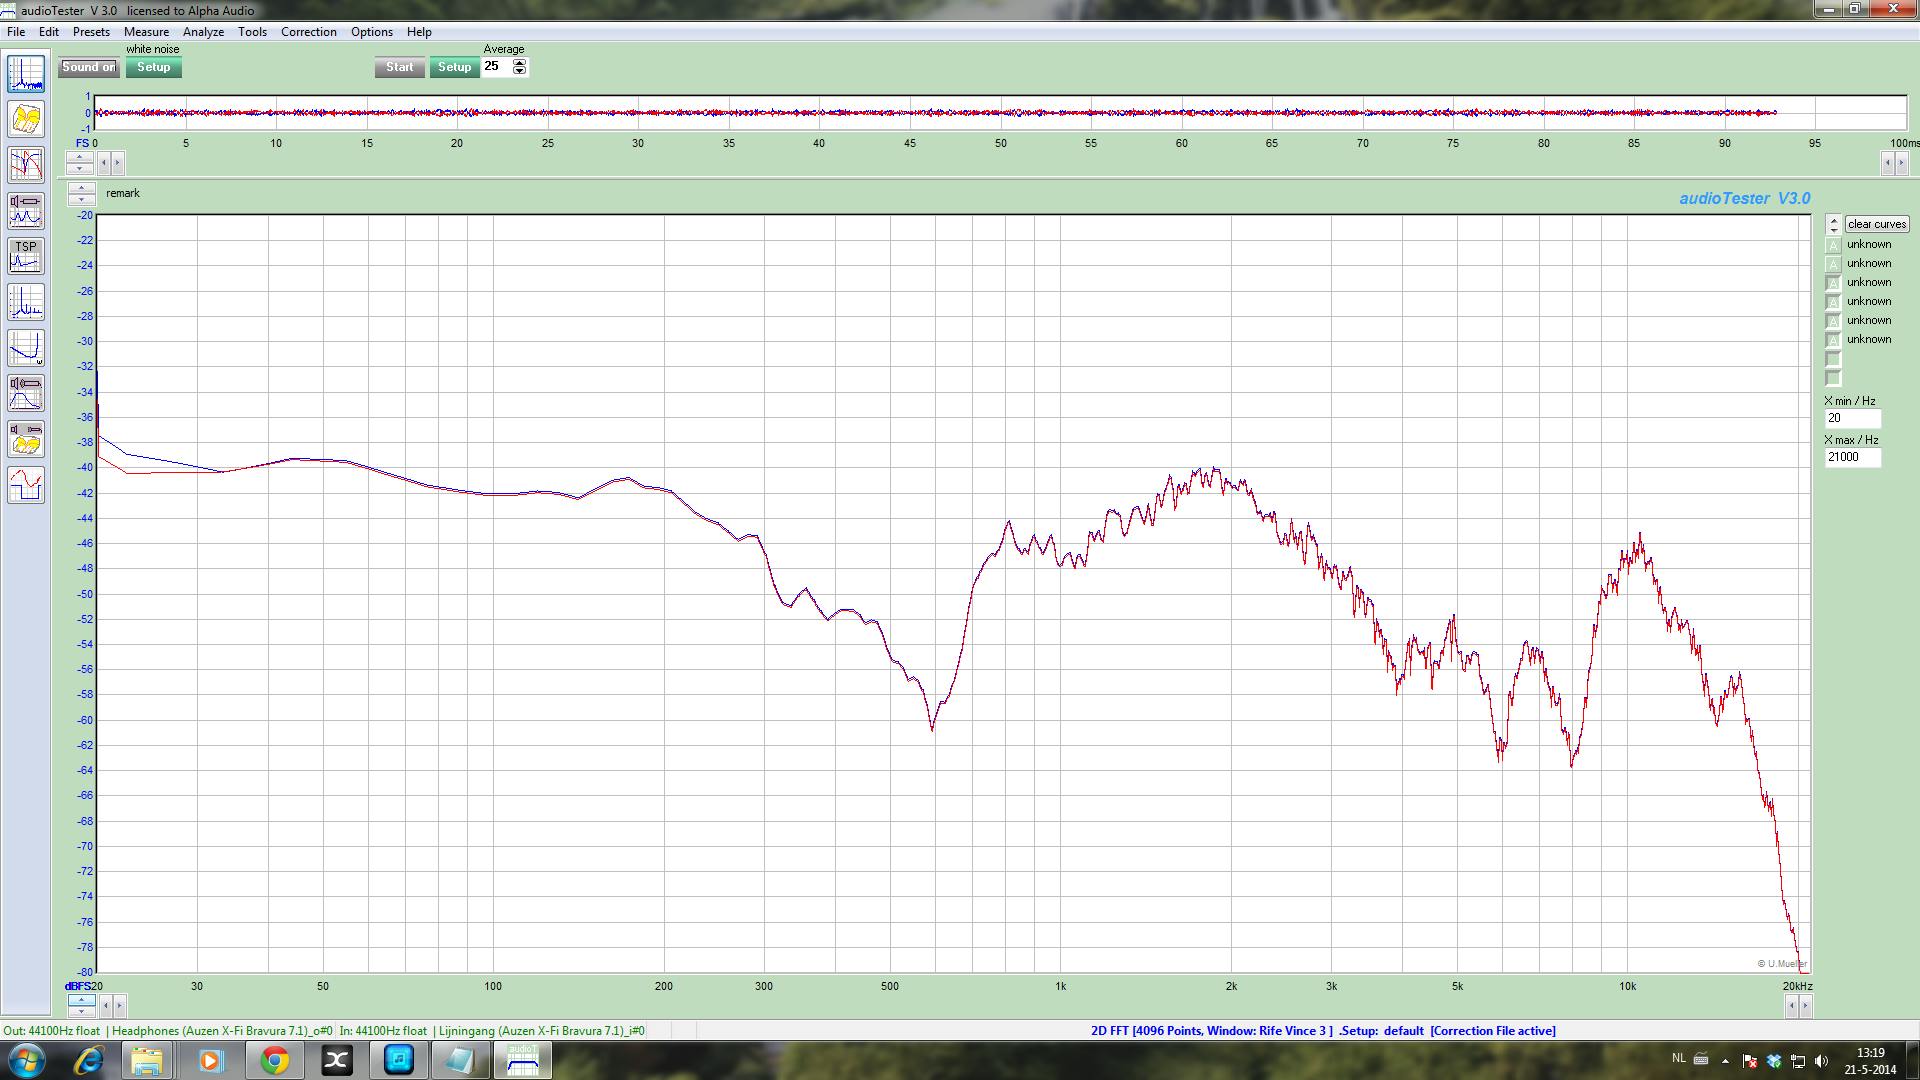Open Chrome from the Windows taskbar
The height and width of the screenshot is (1080, 1920).
coord(274,1060)
